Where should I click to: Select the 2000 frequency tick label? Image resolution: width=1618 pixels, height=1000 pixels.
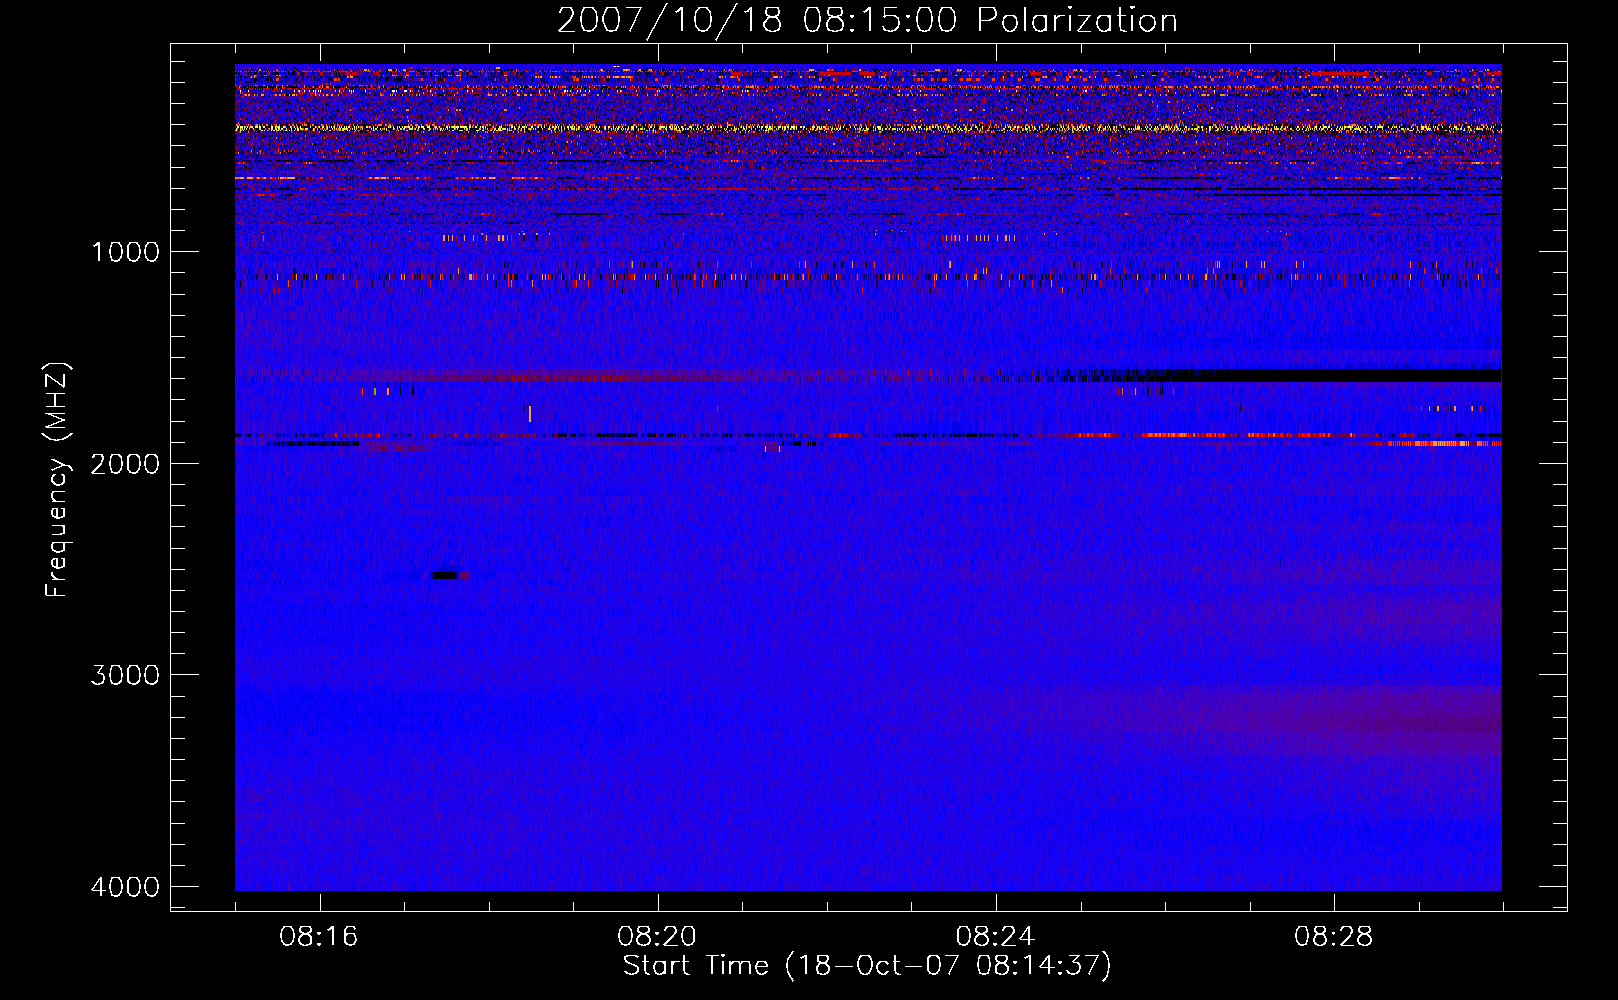[125, 463]
